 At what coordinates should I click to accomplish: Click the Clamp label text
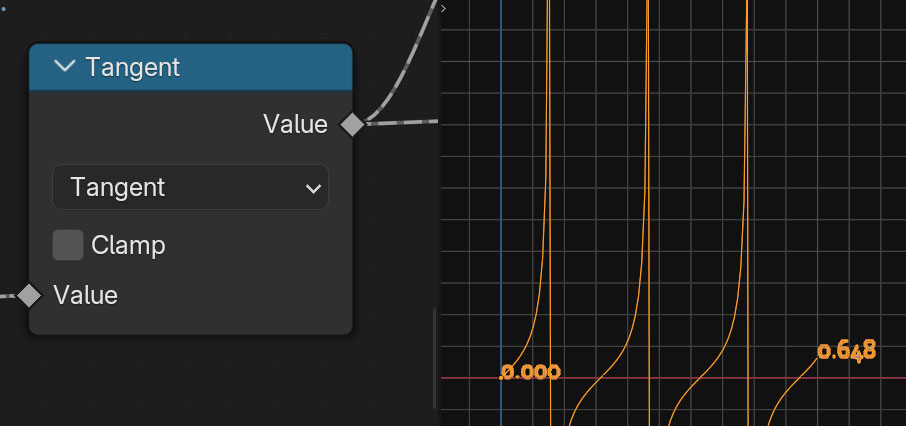pos(128,246)
